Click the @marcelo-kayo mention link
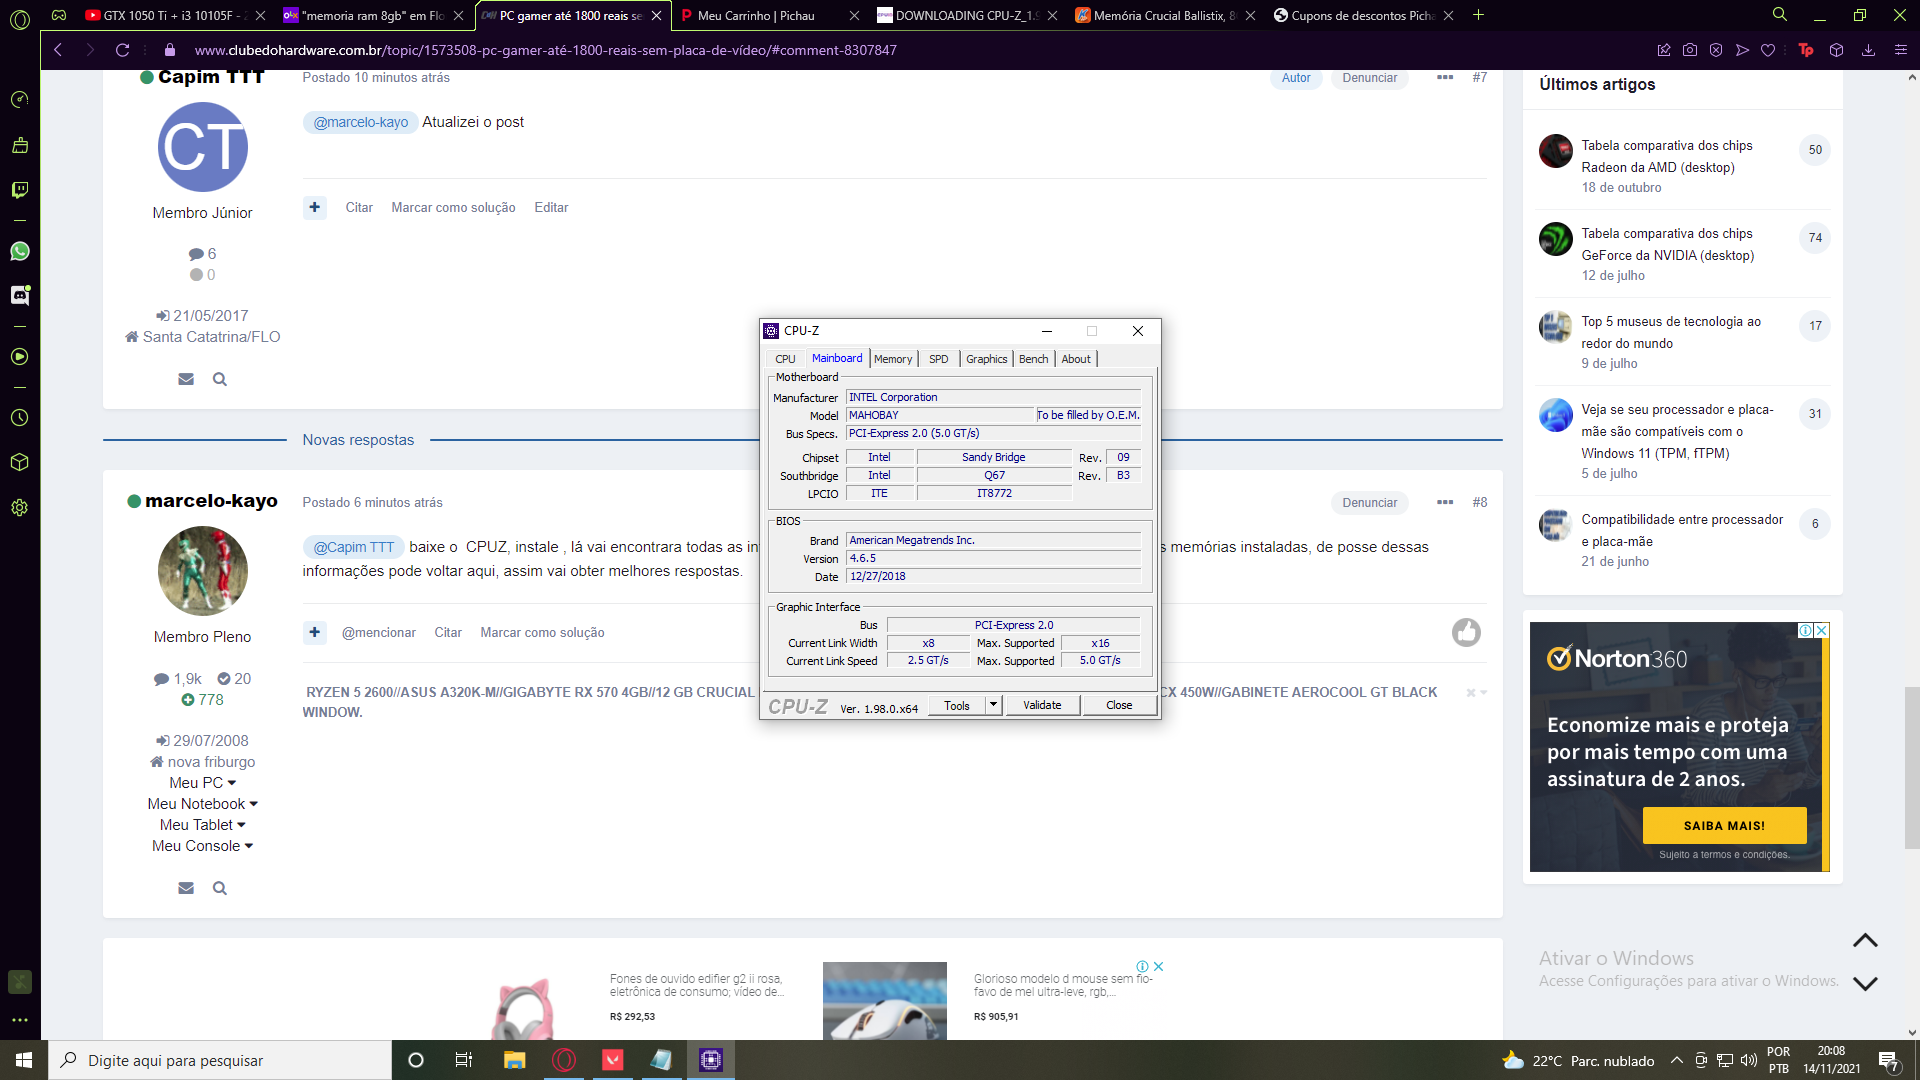Viewport: 1920px width, 1080px height. click(x=361, y=122)
